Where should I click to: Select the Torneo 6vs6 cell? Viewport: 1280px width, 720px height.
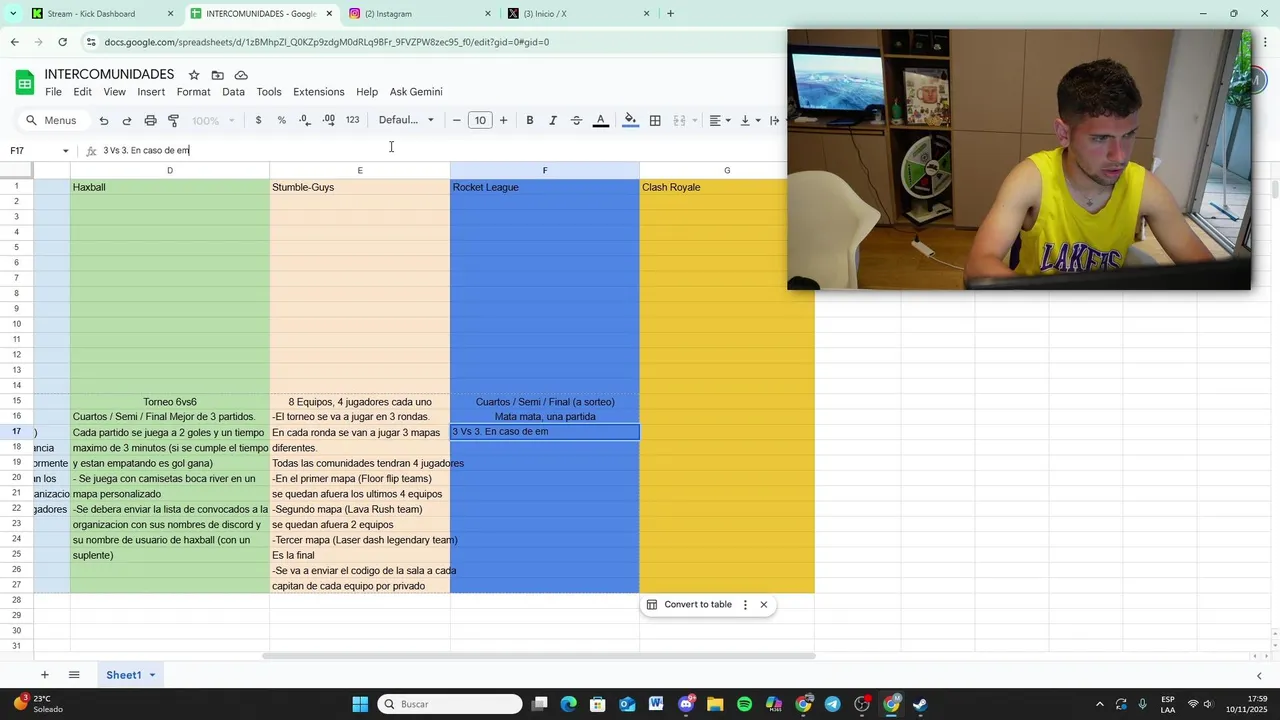pos(170,402)
